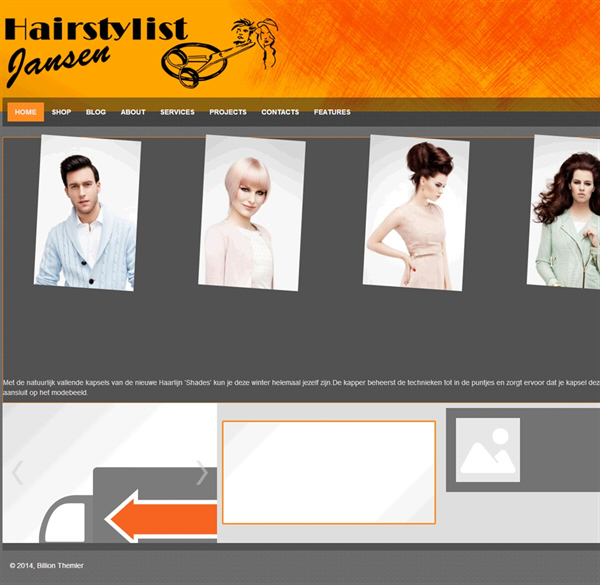This screenshot has width=600, height=585.
Task: Open the Services menu item
Action: pyautogui.click(x=177, y=112)
